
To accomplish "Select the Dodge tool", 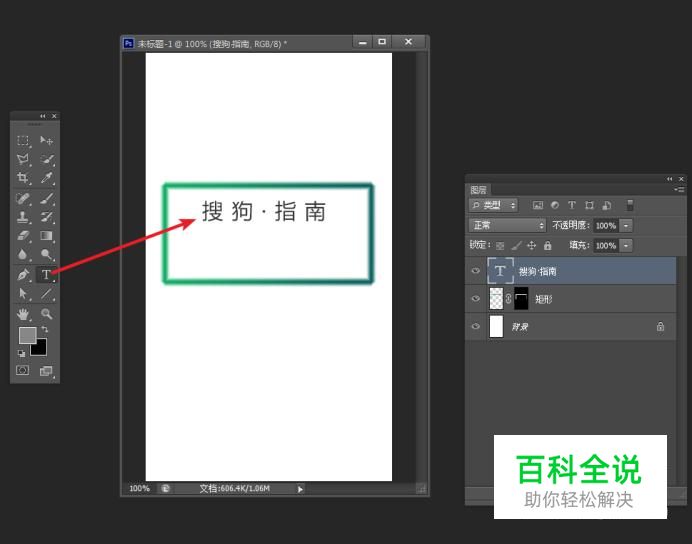I will pyautogui.click(x=46, y=254).
